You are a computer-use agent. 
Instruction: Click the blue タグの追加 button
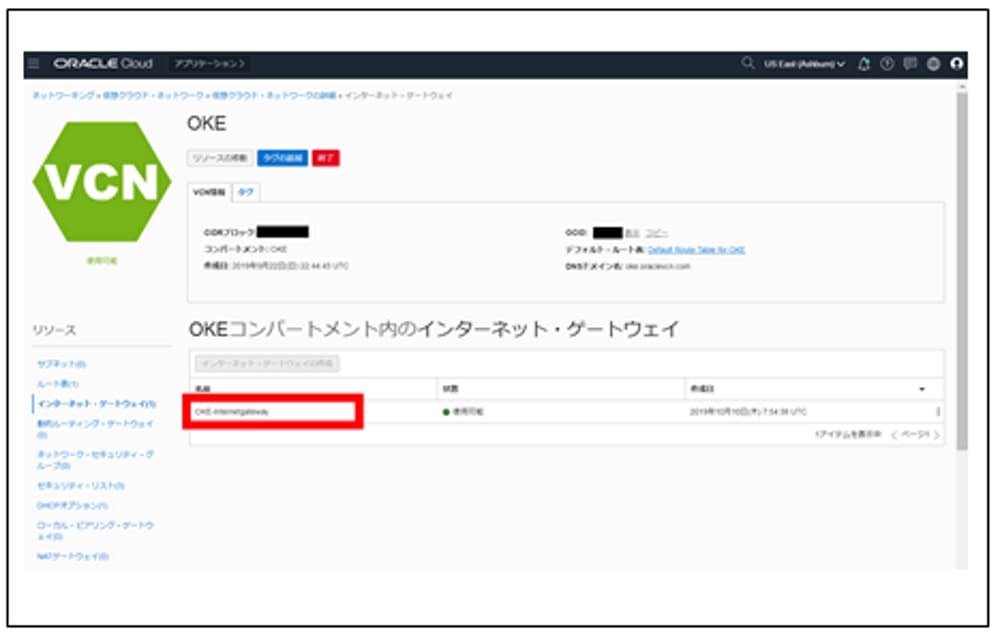pos(281,157)
